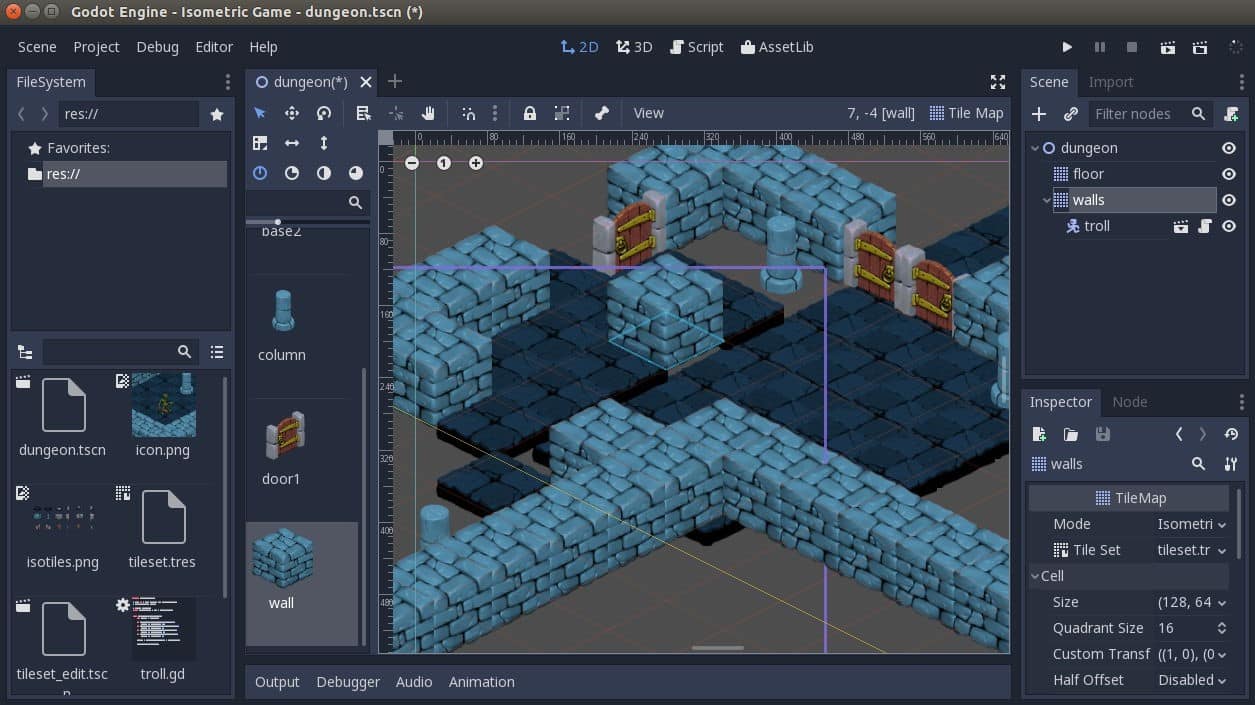Open the Project menu
The height and width of the screenshot is (705, 1255).
point(96,46)
